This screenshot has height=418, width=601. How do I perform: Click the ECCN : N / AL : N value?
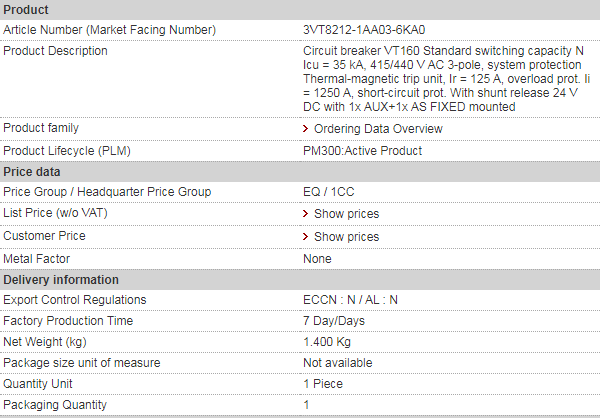[350, 300]
